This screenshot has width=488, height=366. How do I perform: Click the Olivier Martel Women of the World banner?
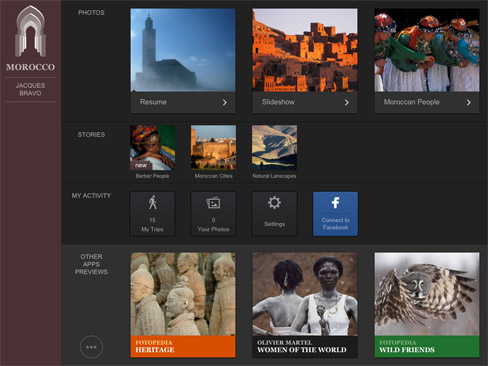[305, 347]
